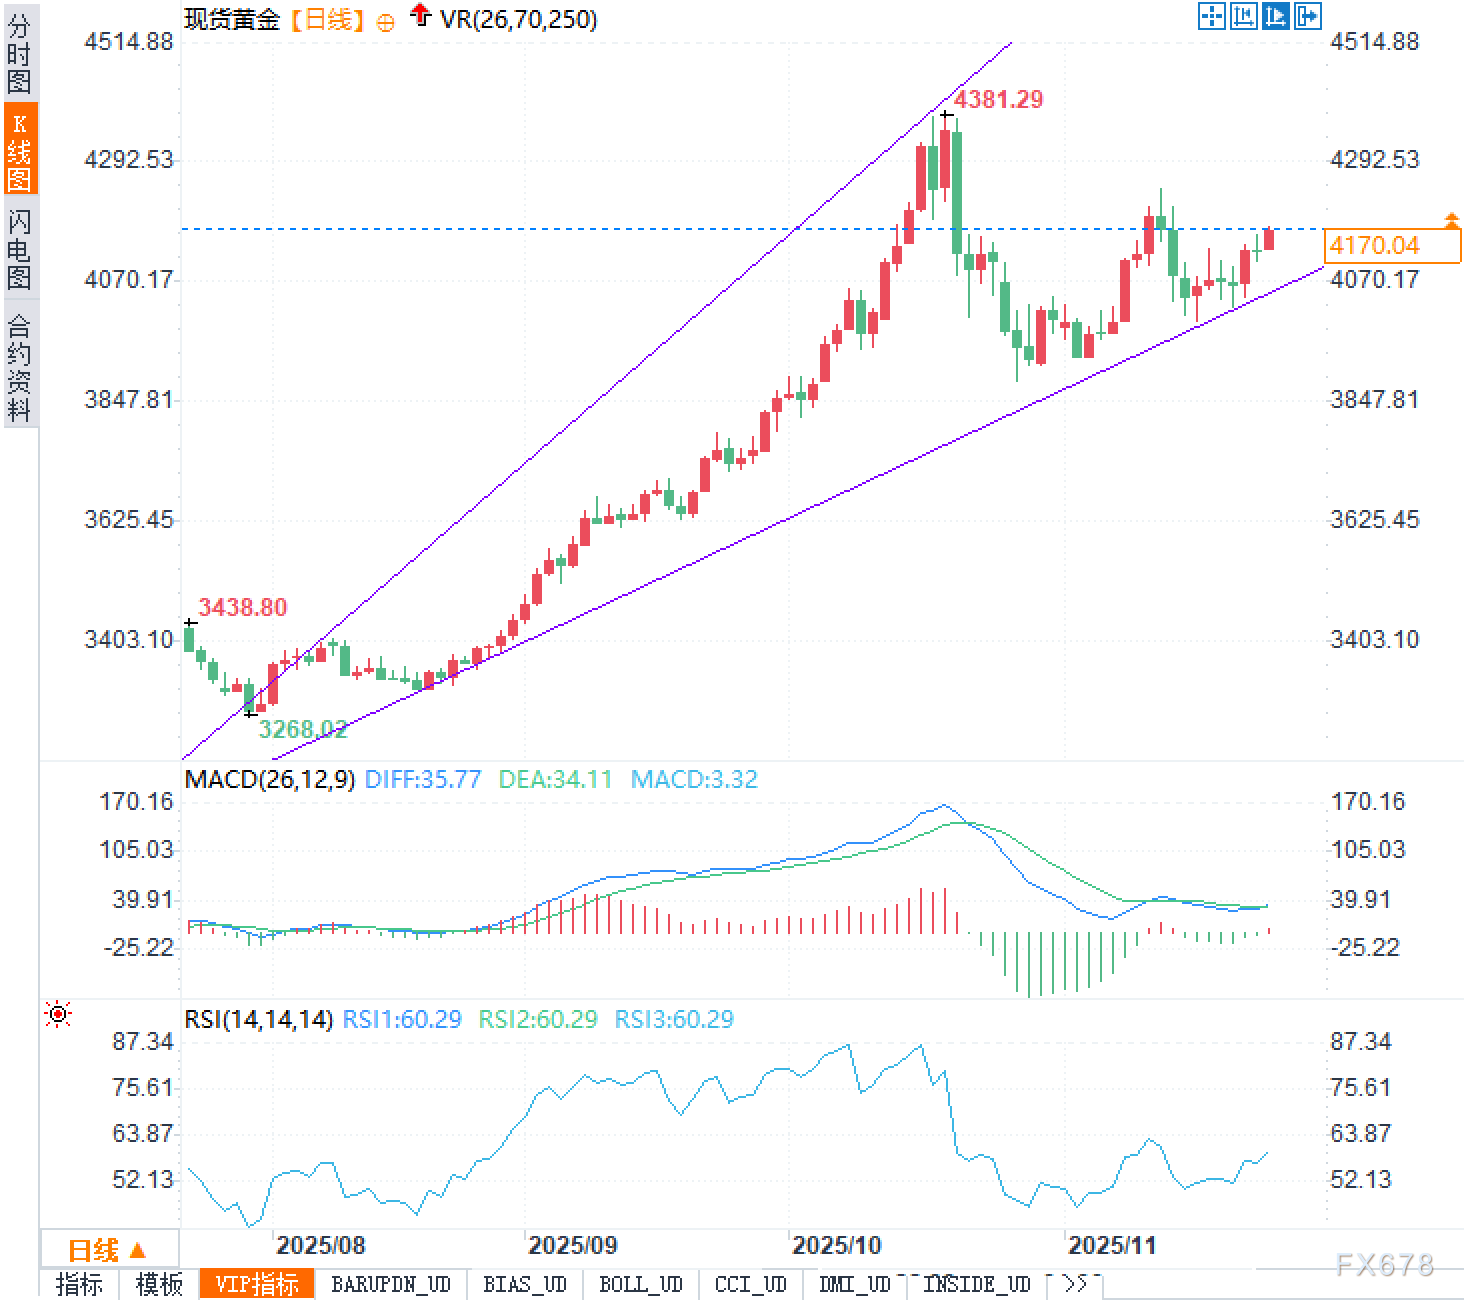This screenshot has height=1300, width=1464.
Task: Click the crosshair cursor icon in top-right toolbar
Action: coord(1211,16)
